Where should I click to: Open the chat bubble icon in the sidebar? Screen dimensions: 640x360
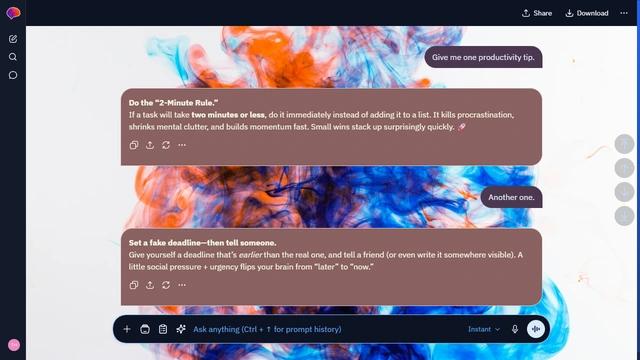coord(13,75)
